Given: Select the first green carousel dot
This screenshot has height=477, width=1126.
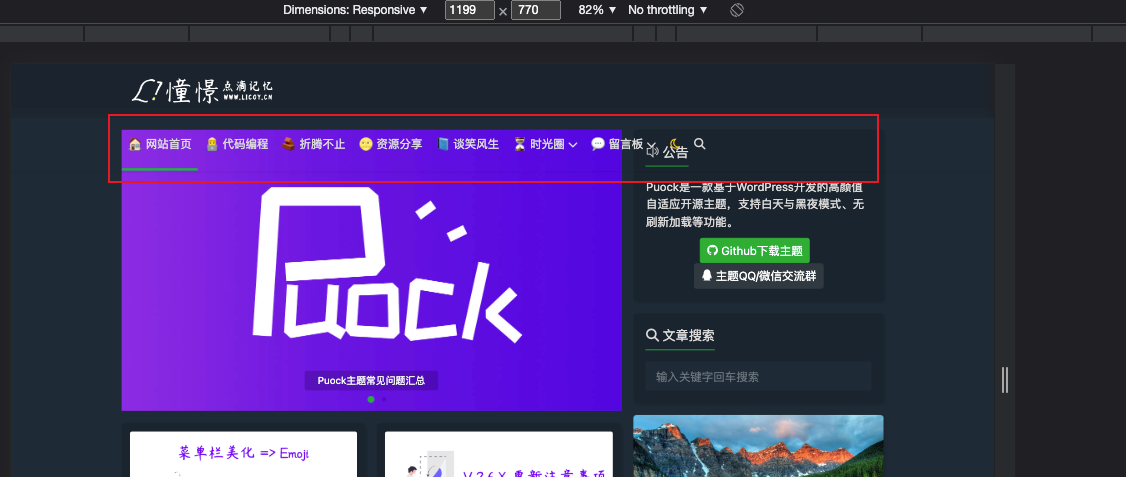Looking at the screenshot, I should click(371, 399).
